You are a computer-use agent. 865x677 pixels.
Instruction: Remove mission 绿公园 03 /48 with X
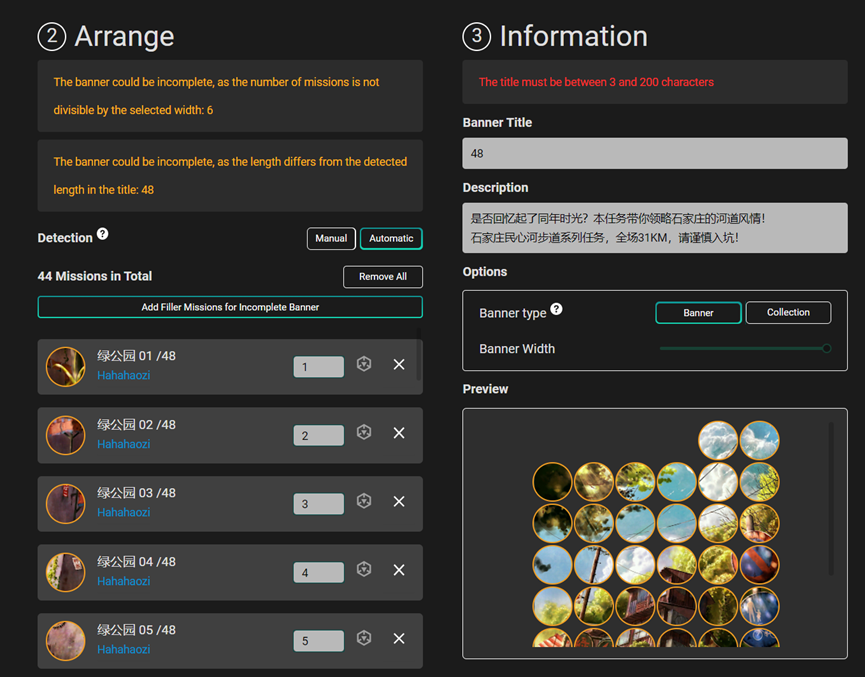[399, 502]
